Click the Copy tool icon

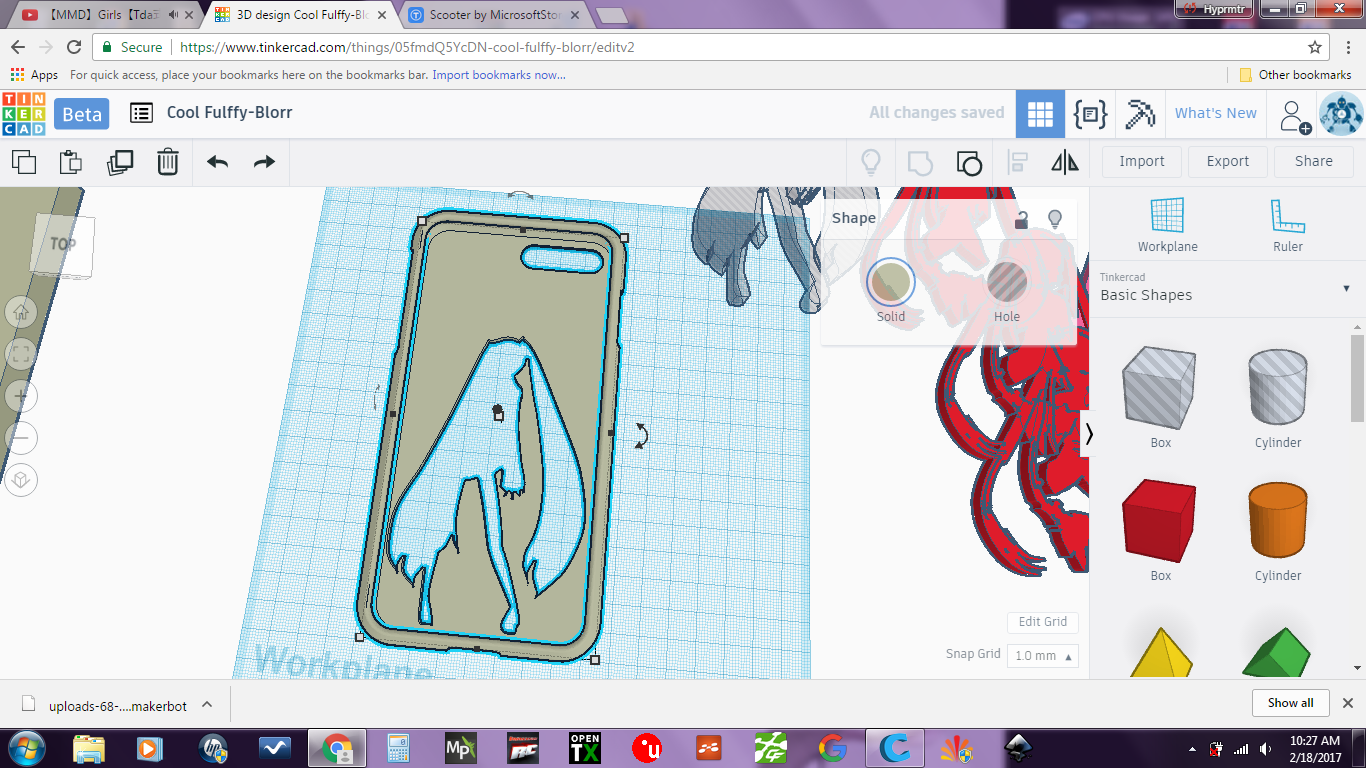[23, 162]
